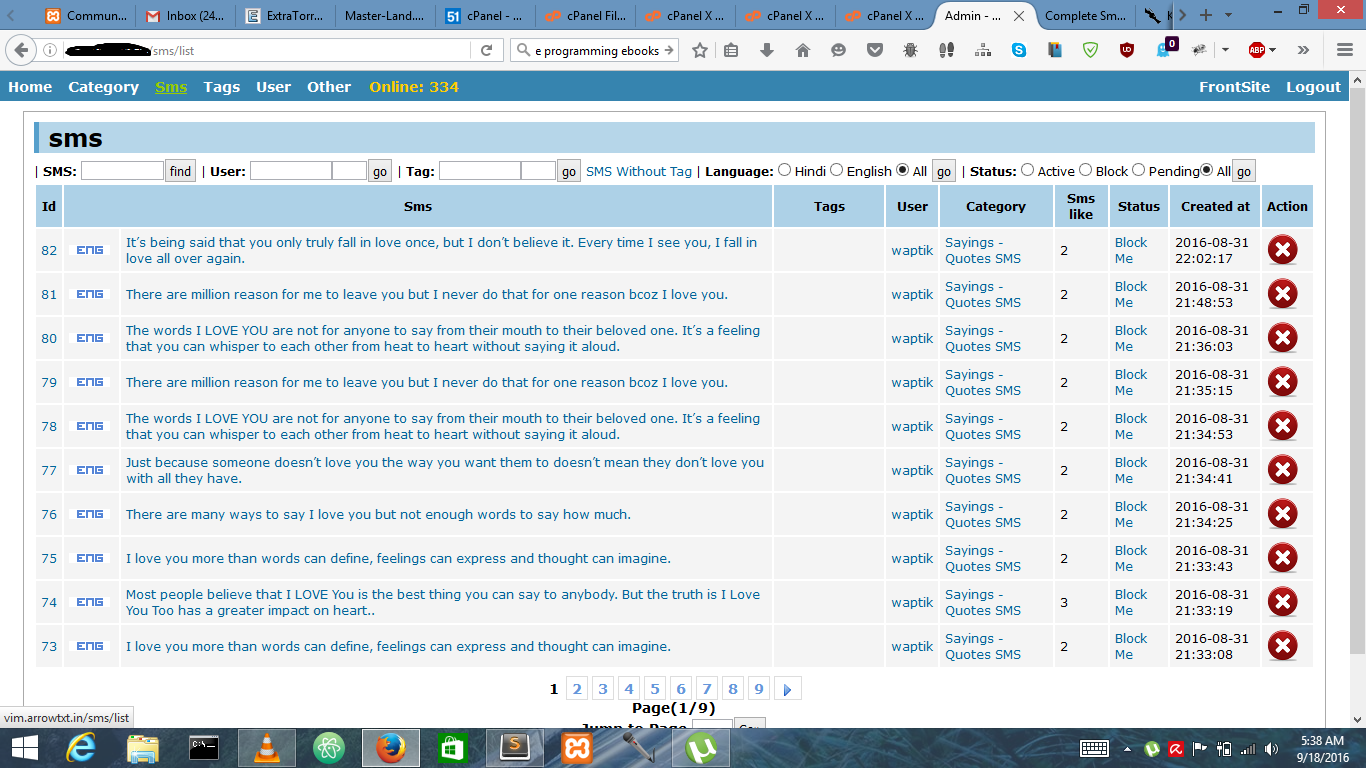The height and width of the screenshot is (768, 1366).
Task: Choose Pending status radio button
Action: tap(1138, 171)
